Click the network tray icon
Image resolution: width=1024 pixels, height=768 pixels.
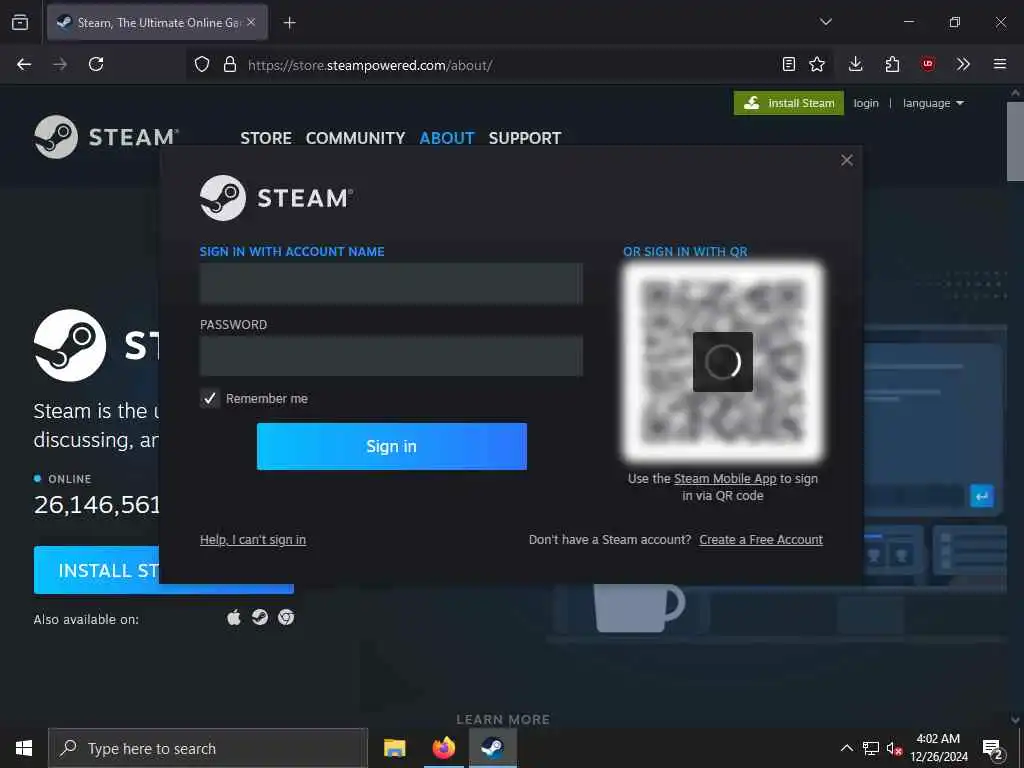[x=871, y=748]
